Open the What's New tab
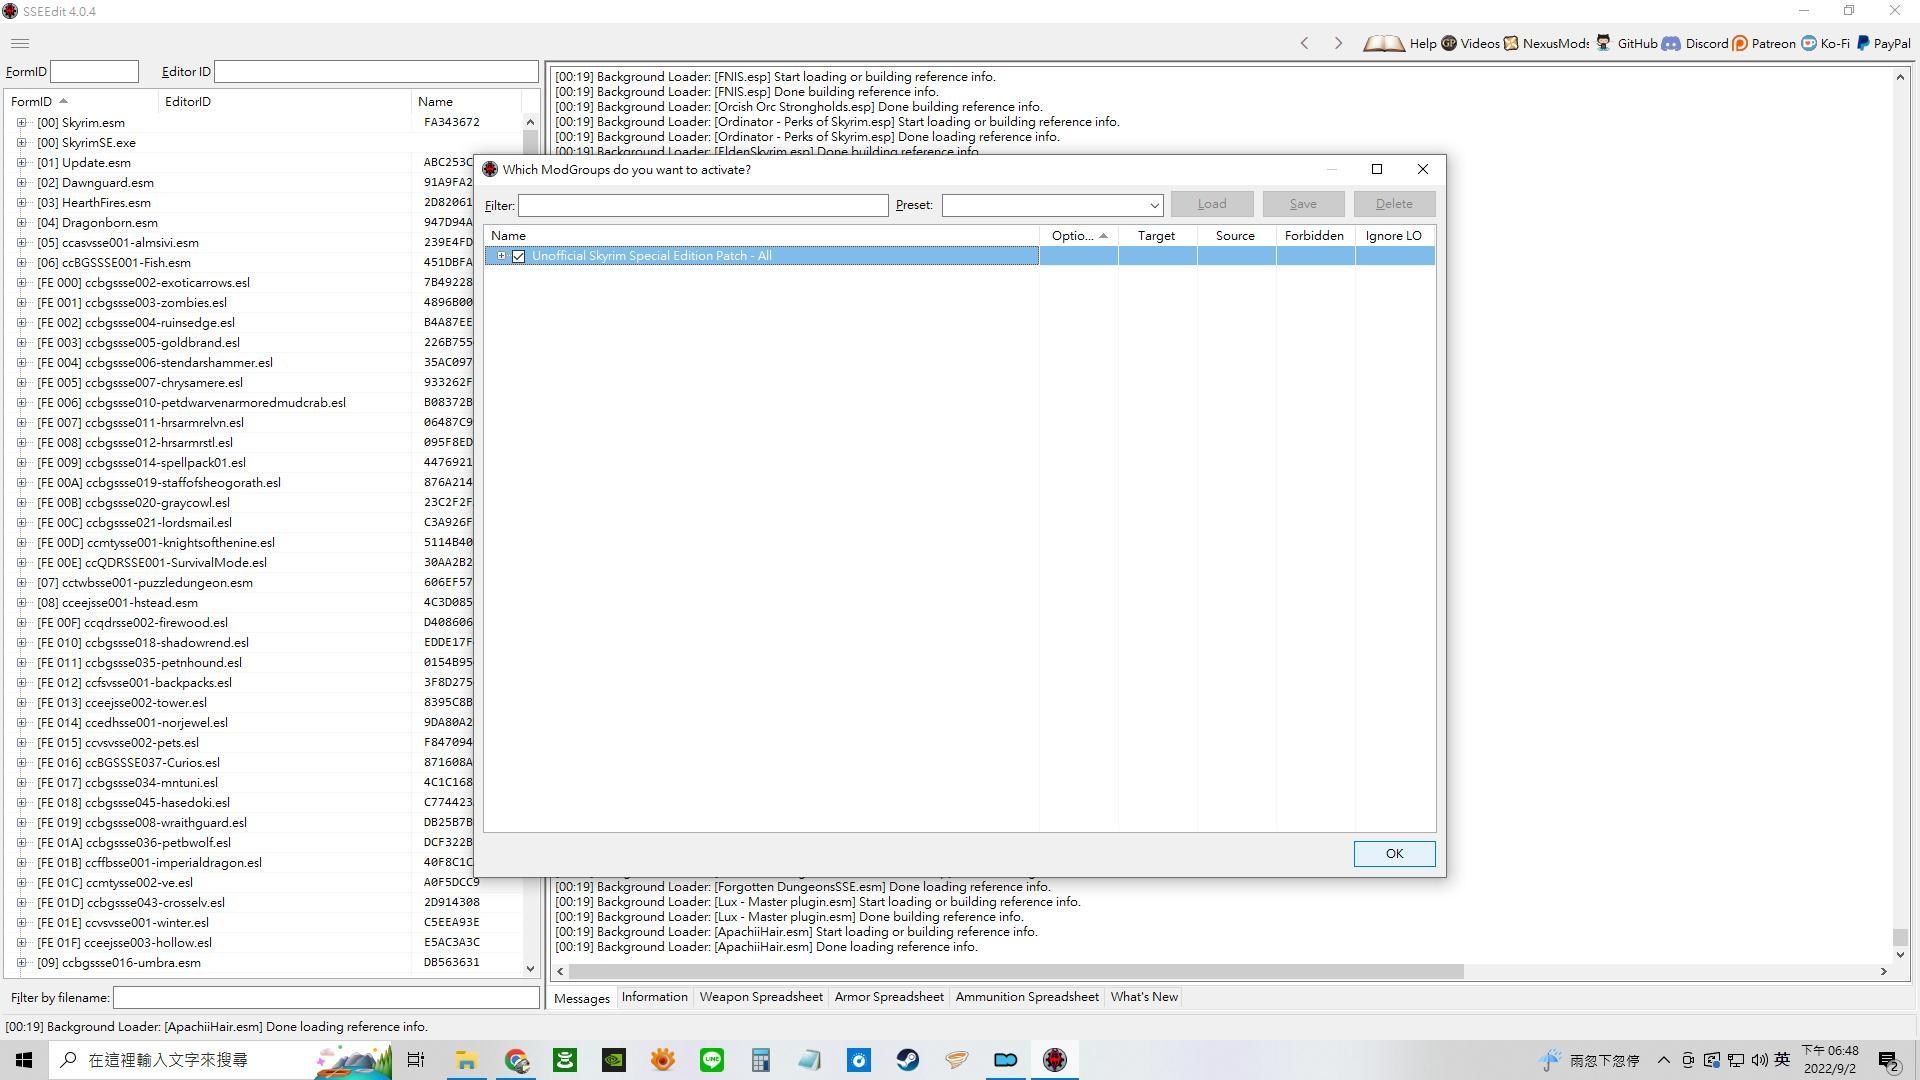The image size is (1920, 1080). pyautogui.click(x=1144, y=997)
